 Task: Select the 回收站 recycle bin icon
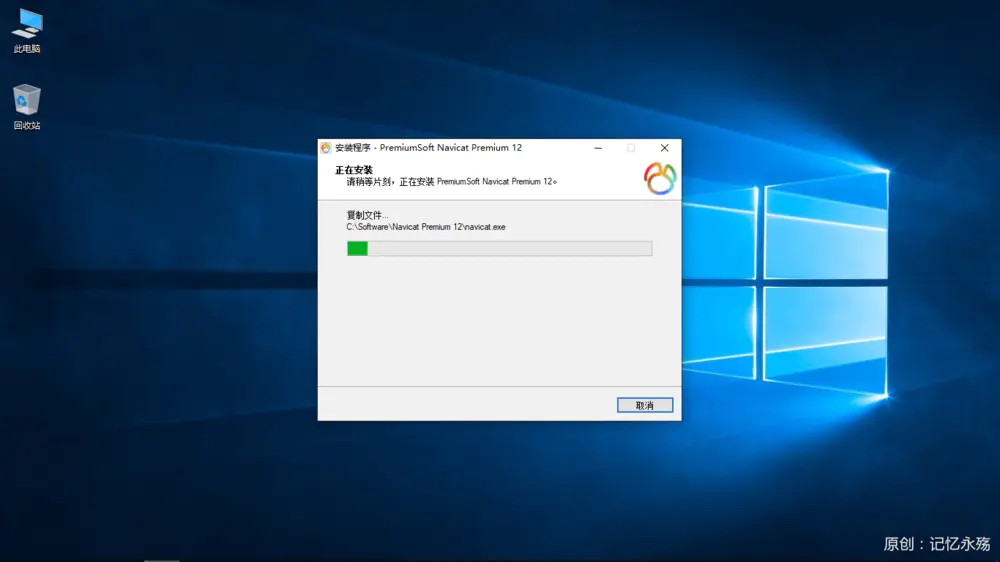coord(27,107)
